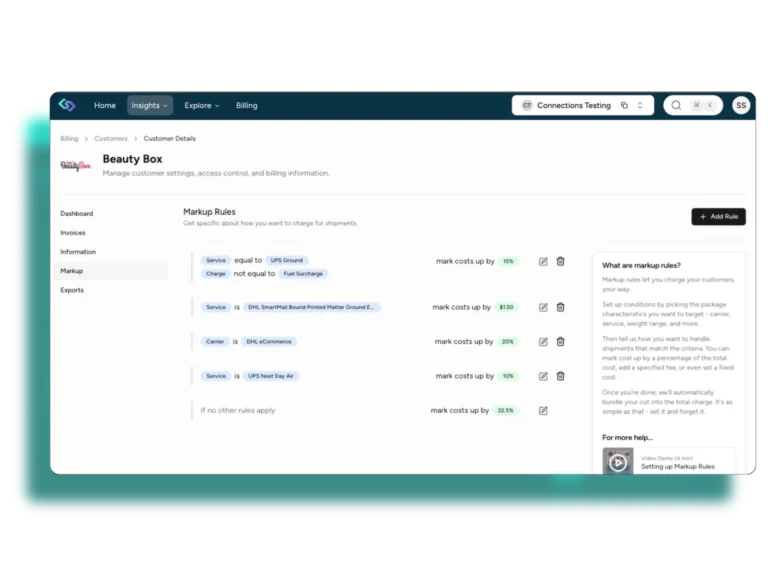Image resolution: width=768 pixels, height=576 pixels.
Task: Select the Markup sidebar tab
Action: point(112,271)
